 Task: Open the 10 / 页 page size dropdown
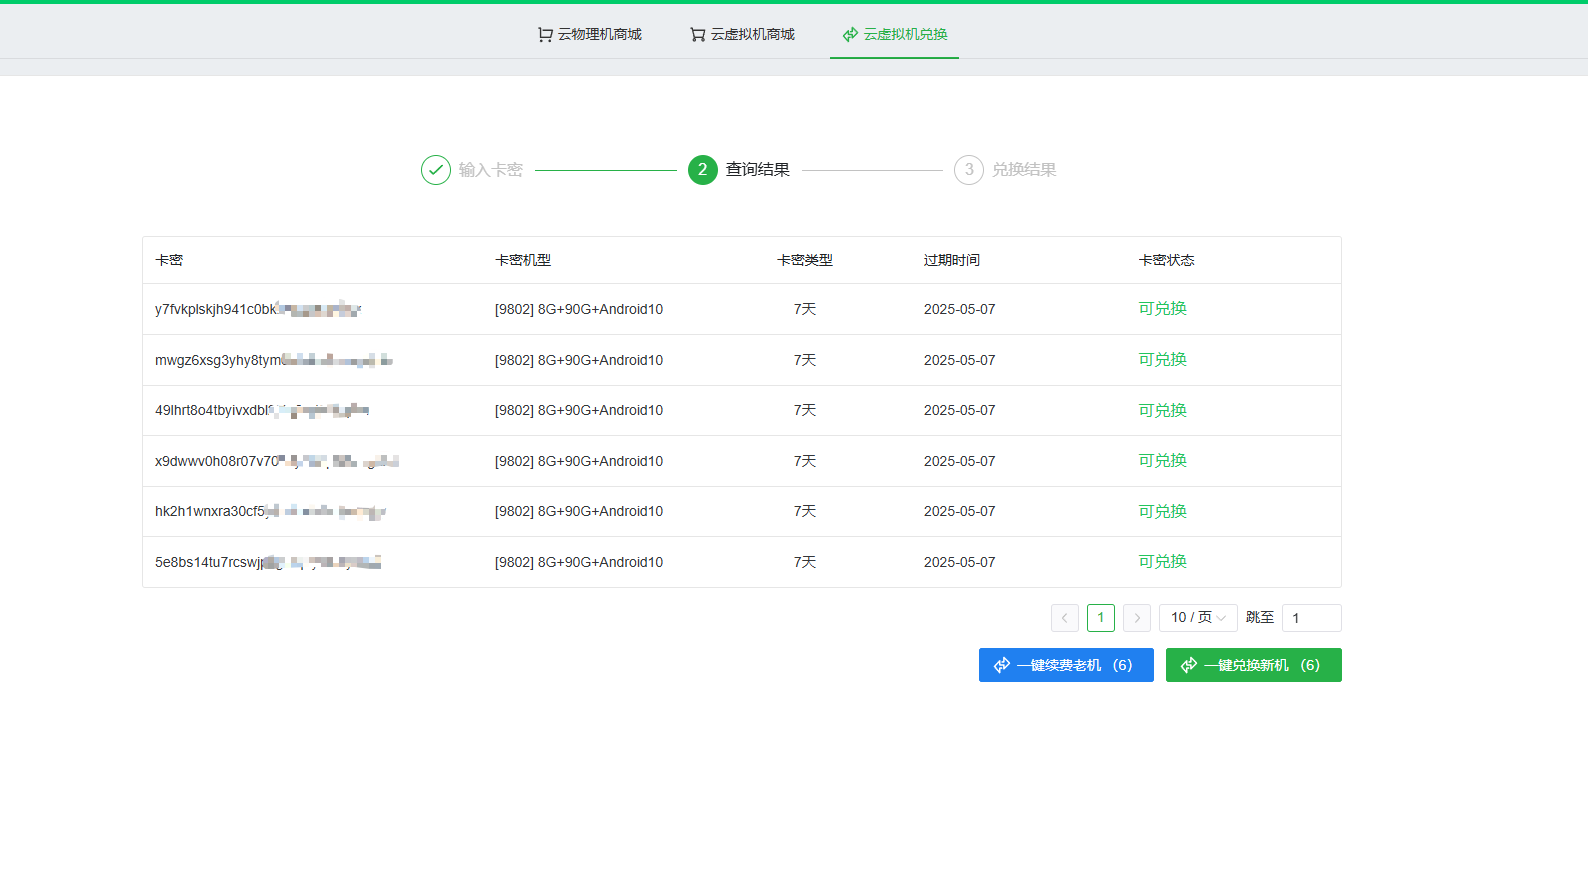pos(1198,618)
